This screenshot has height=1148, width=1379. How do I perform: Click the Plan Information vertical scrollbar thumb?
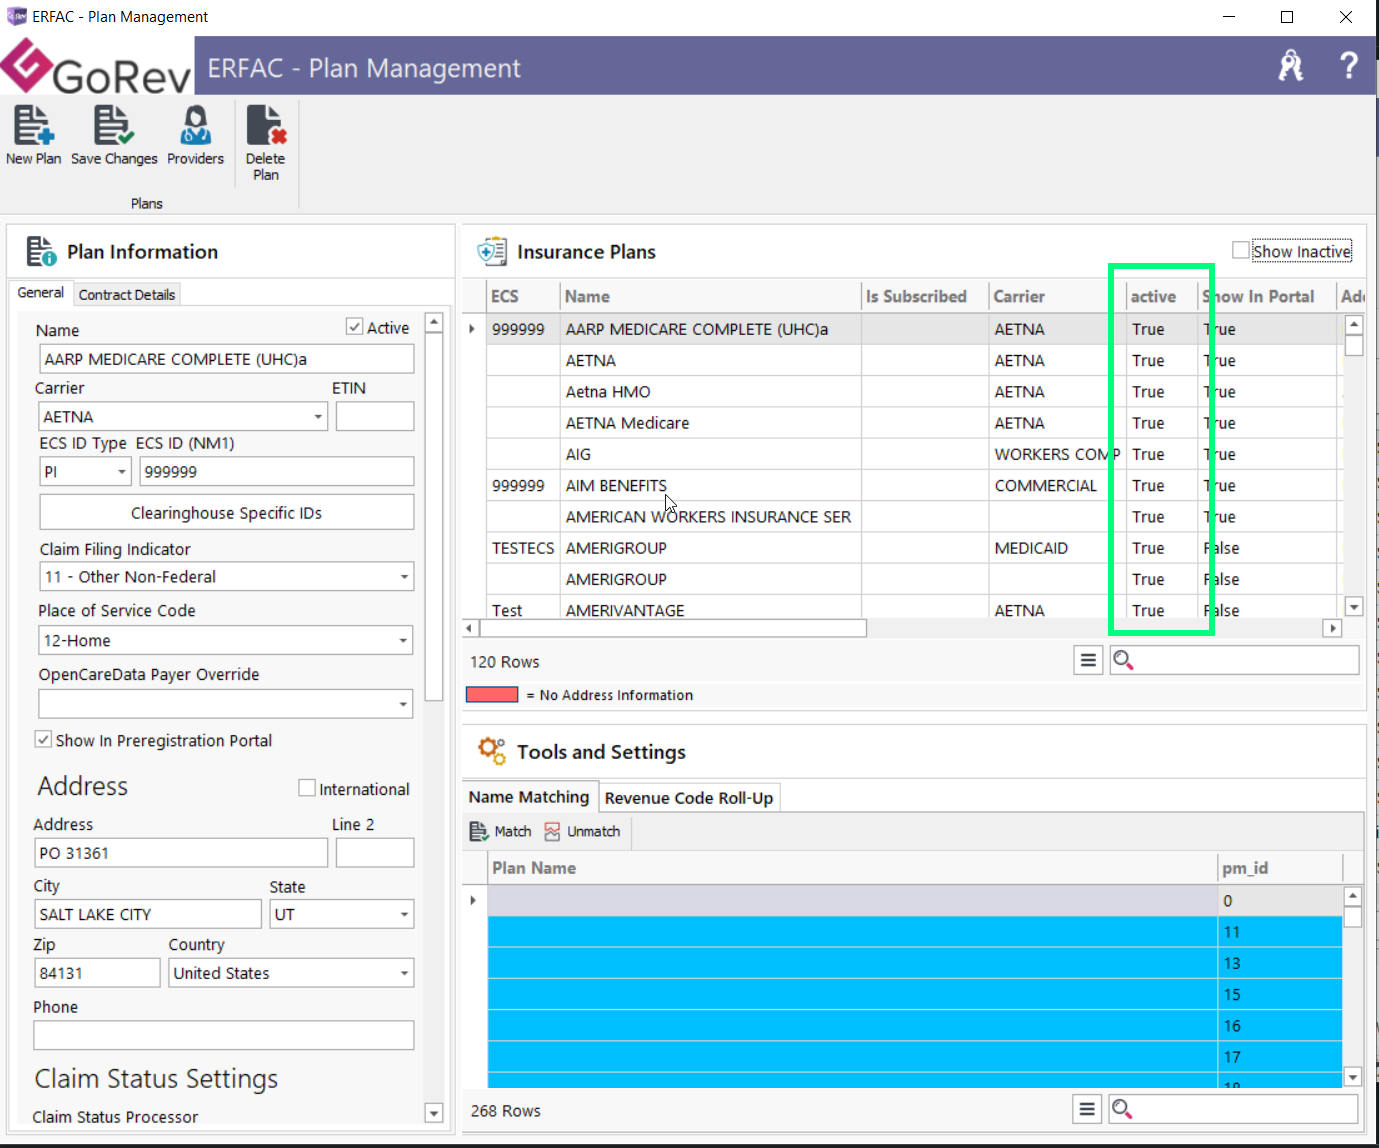click(434, 515)
